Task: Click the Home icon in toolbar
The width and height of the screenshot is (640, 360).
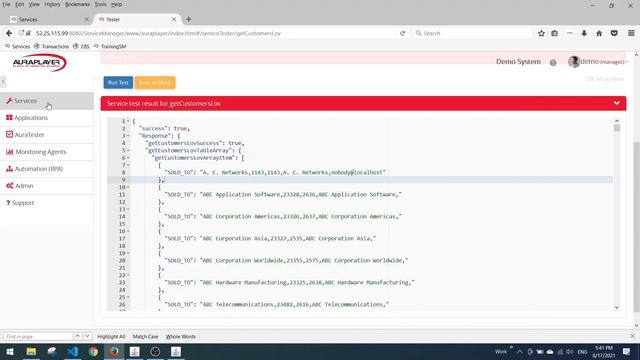Action: pyautogui.click(x=599, y=33)
